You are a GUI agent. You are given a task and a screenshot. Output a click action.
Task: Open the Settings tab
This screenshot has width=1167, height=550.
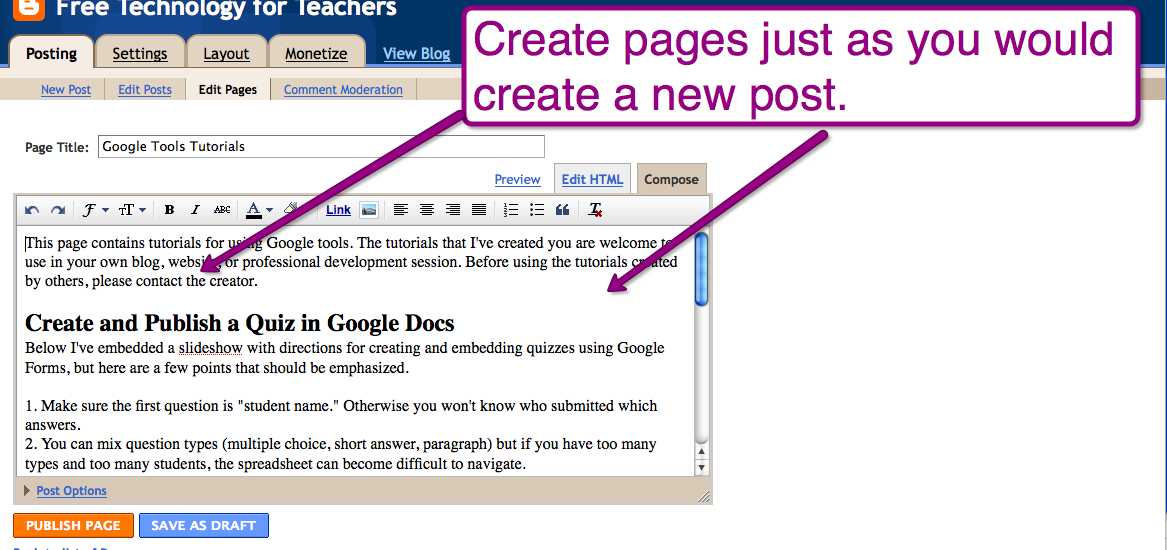(x=140, y=54)
